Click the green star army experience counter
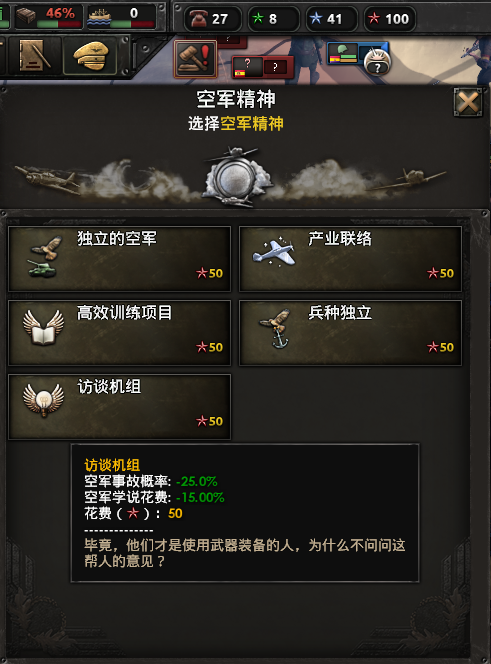The height and width of the screenshot is (664, 491). (x=272, y=19)
